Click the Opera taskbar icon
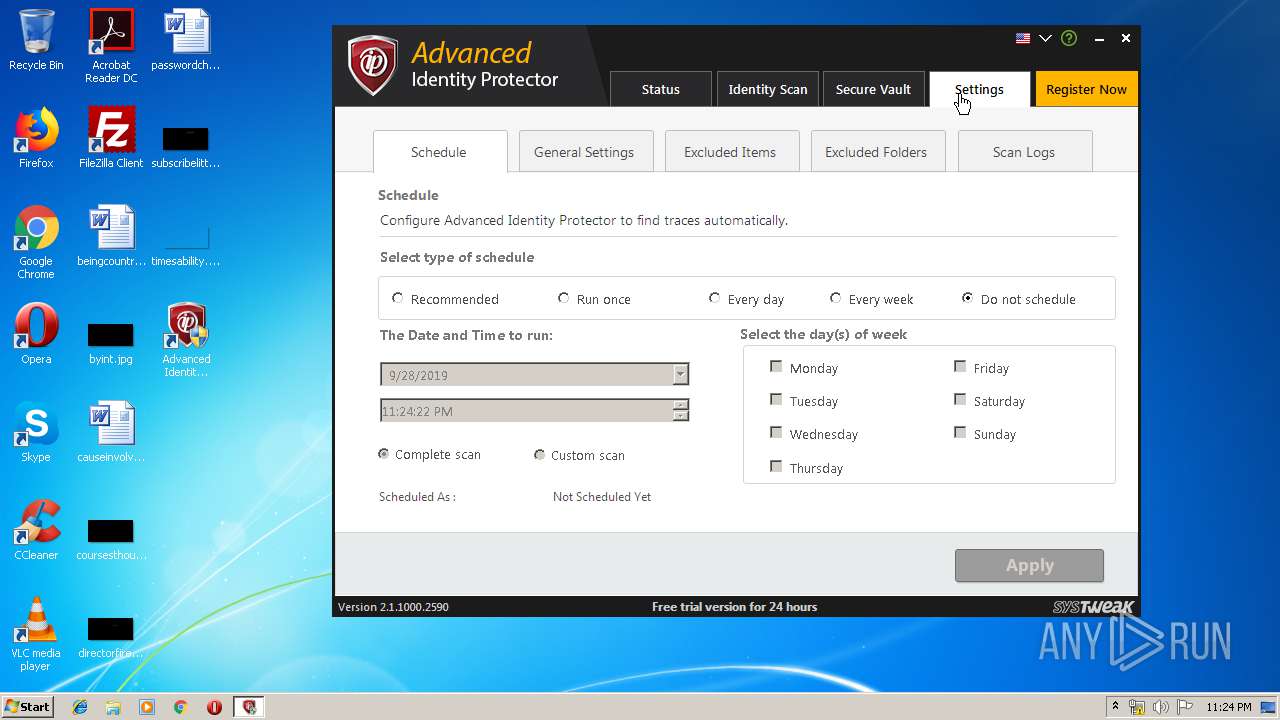The image size is (1280, 720). point(214,707)
